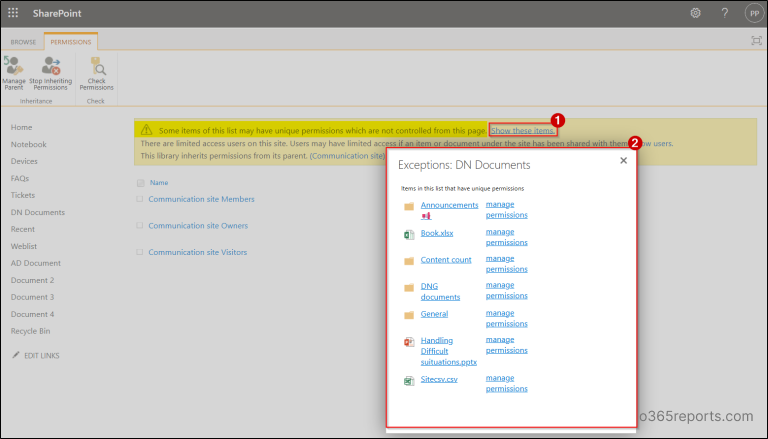Viewport: 768px width, 439px height.
Task: Open the Announcements folder link
Action: pos(449,205)
